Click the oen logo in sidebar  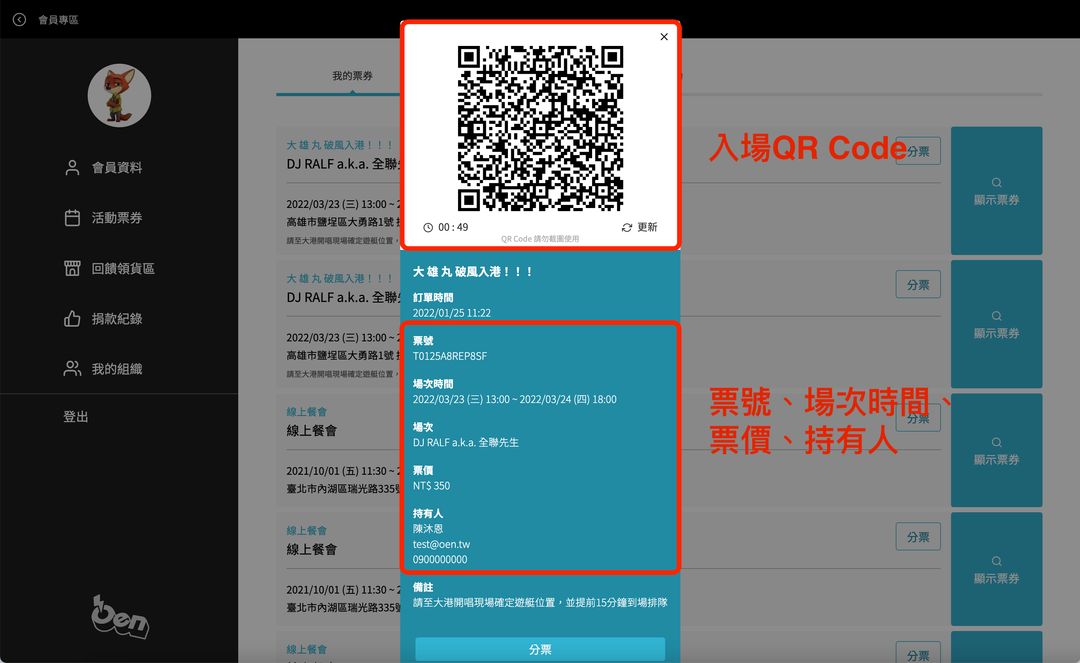click(119, 616)
